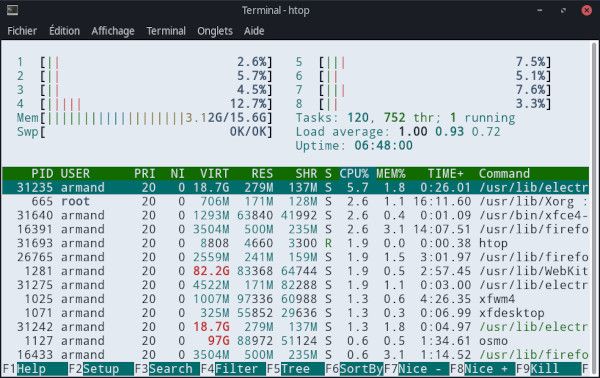This screenshot has height=378, width=600.
Task: Open the Affichage menu
Action: coord(113,31)
